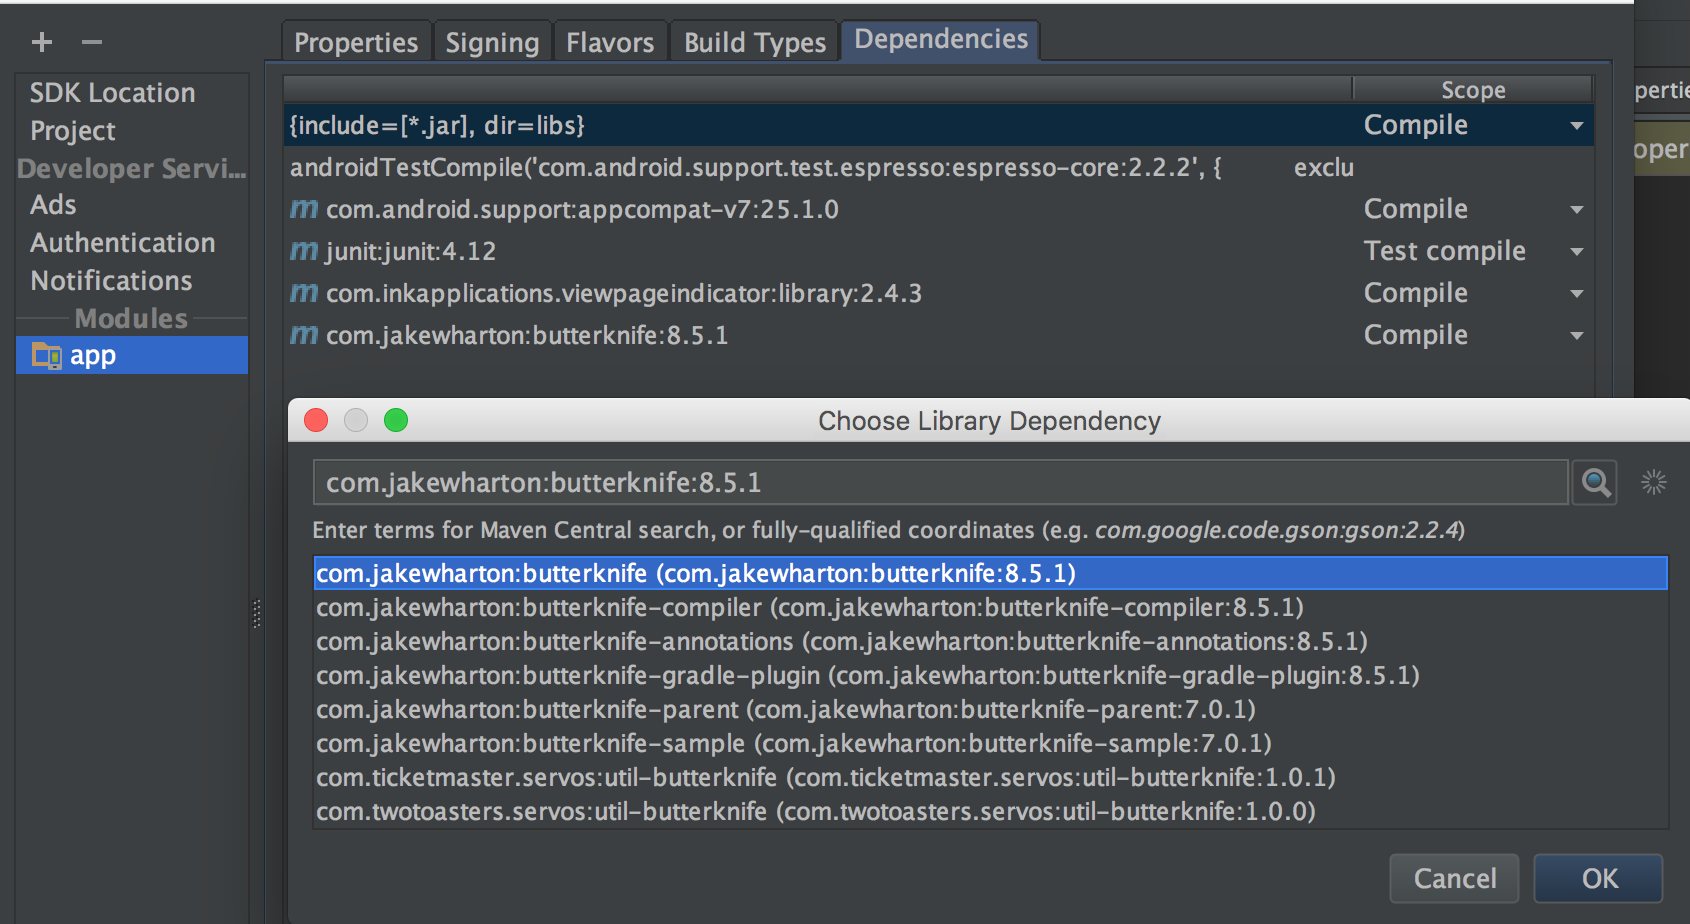Click Maven icon beside appcompat-v7 dependency
Image resolution: width=1690 pixels, height=924 pixels.
pyautogui.click(x=304, y=209)
